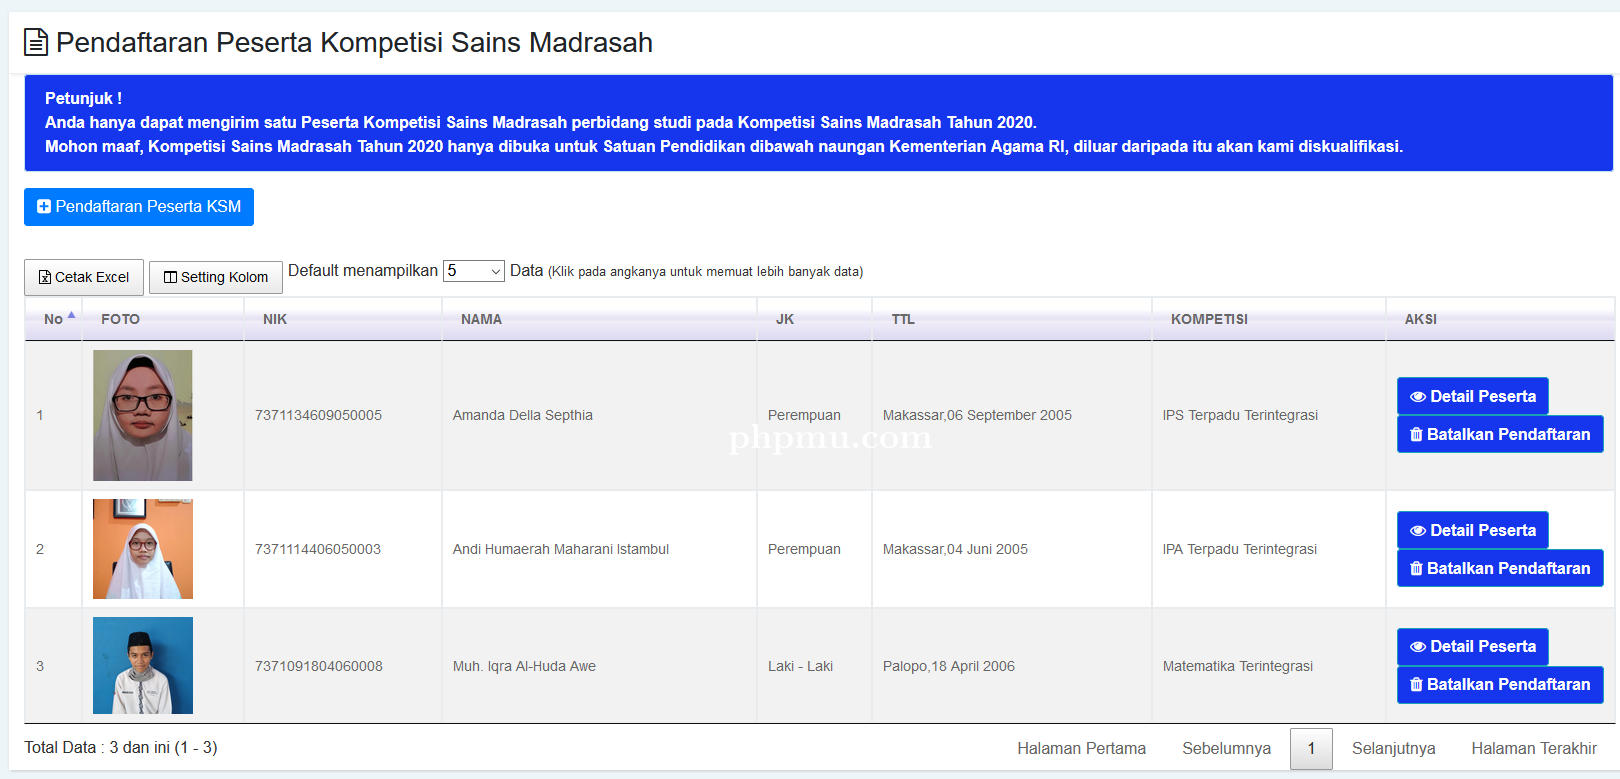The image size is (1620, 779).
Task: Click the Pendaftaran Peserta KSM button
Action: (139, 207)
